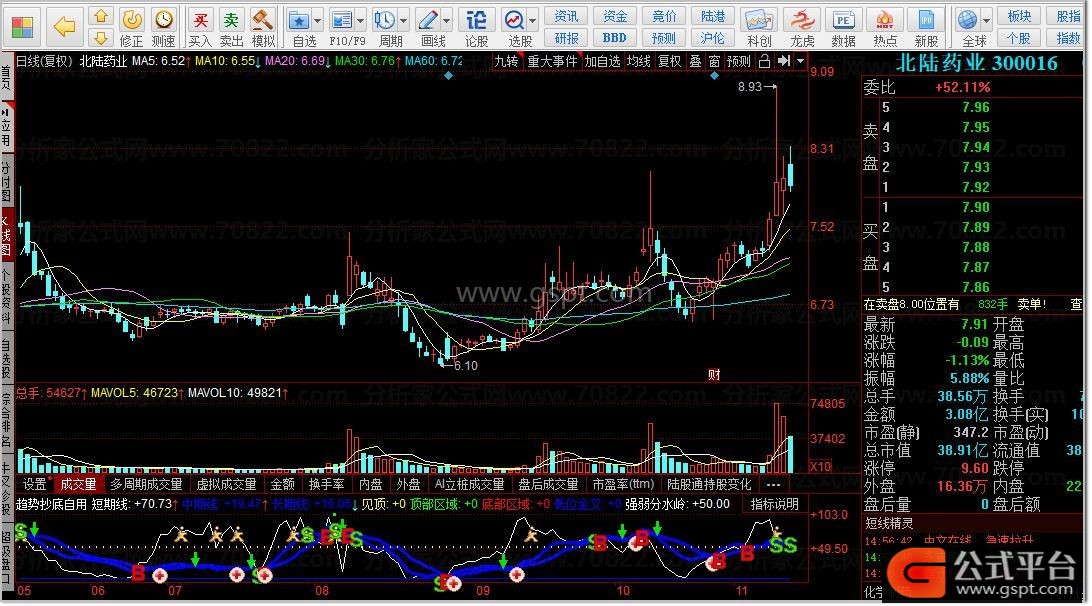Click the 测速 clock icon
The width and height of the screenshot is (1092, 606).
(x=163, y=20)
